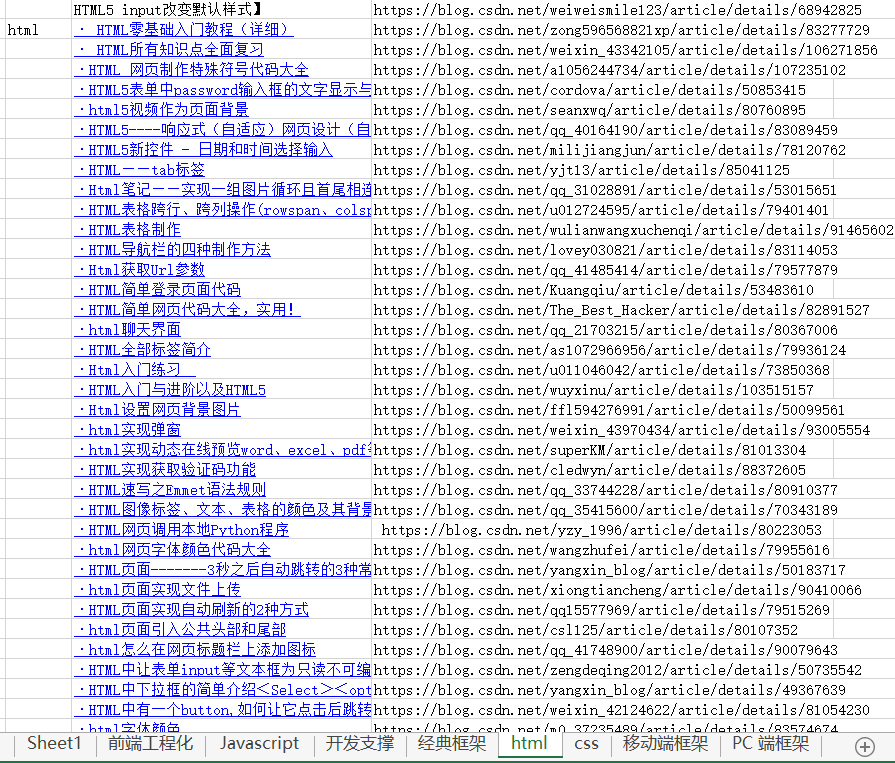Open link HTML零基础入门教程（详细）
This screenshot has width=895, height=763.
point(184,30)
